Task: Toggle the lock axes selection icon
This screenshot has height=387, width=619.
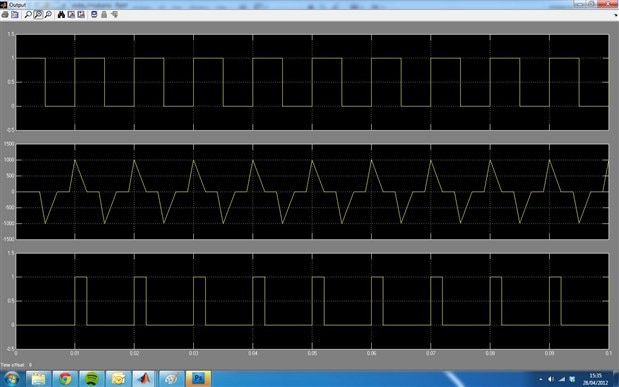Action: pos(104,15)
